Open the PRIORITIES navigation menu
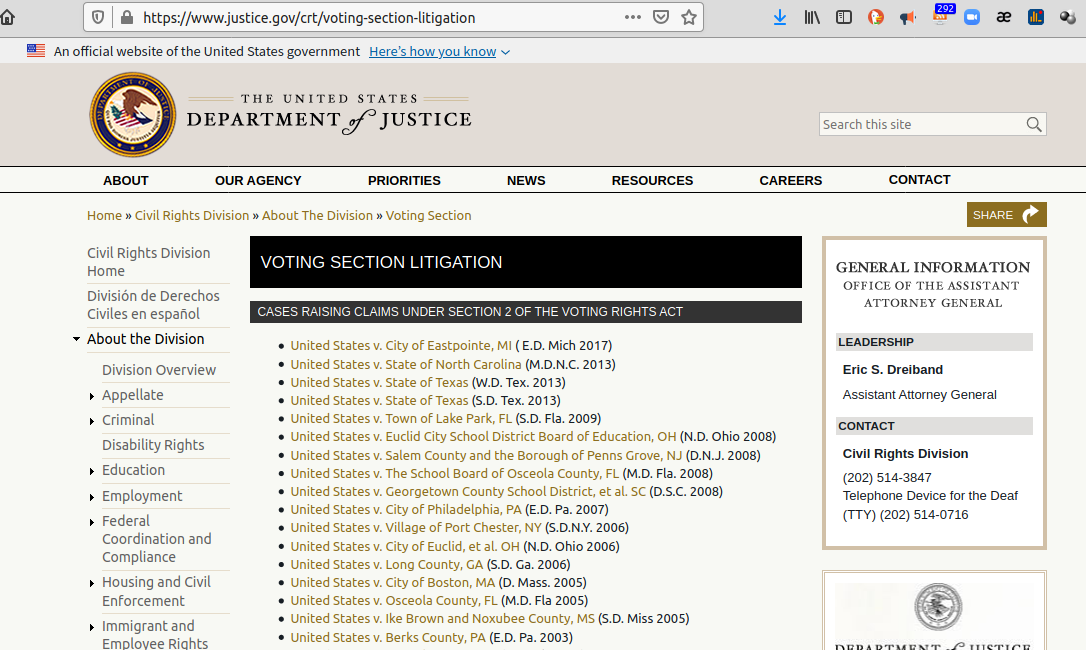 (404, 180)
